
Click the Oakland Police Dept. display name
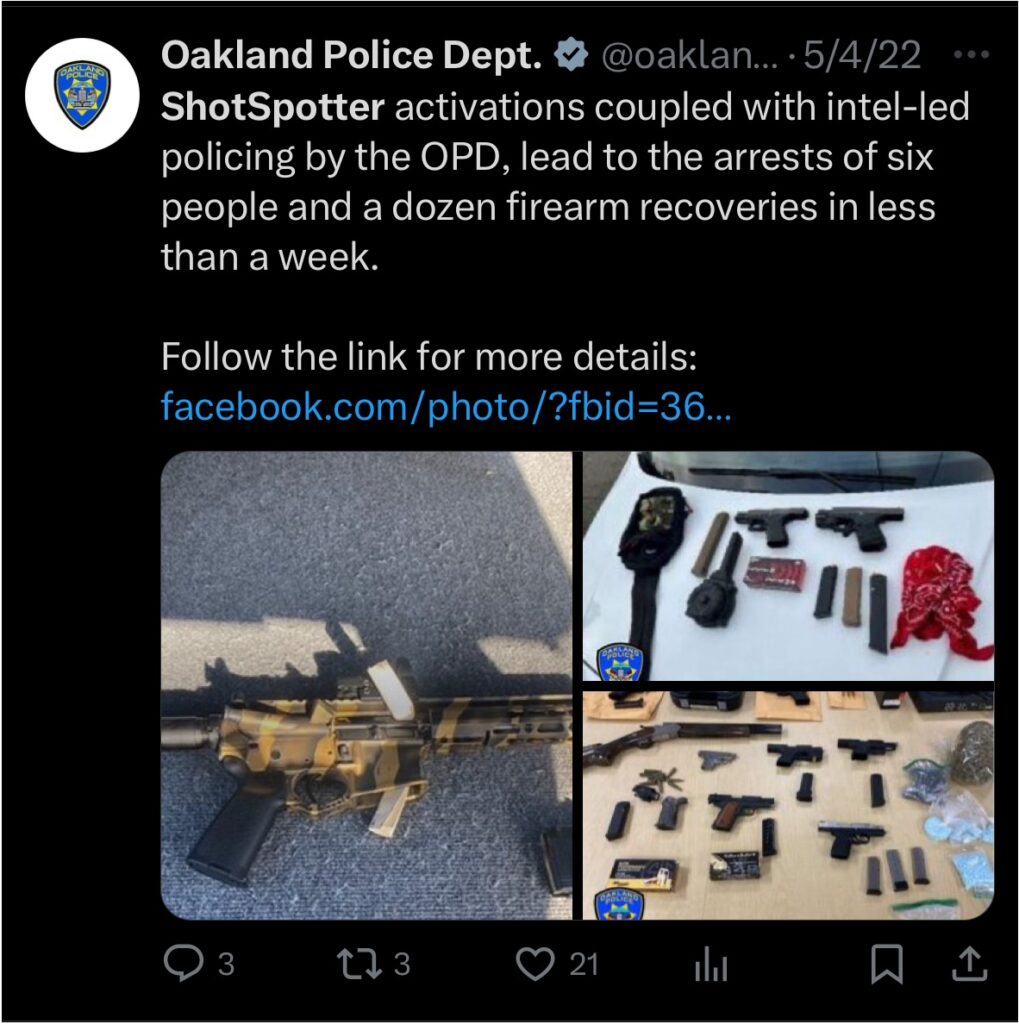tap(351, 55)
